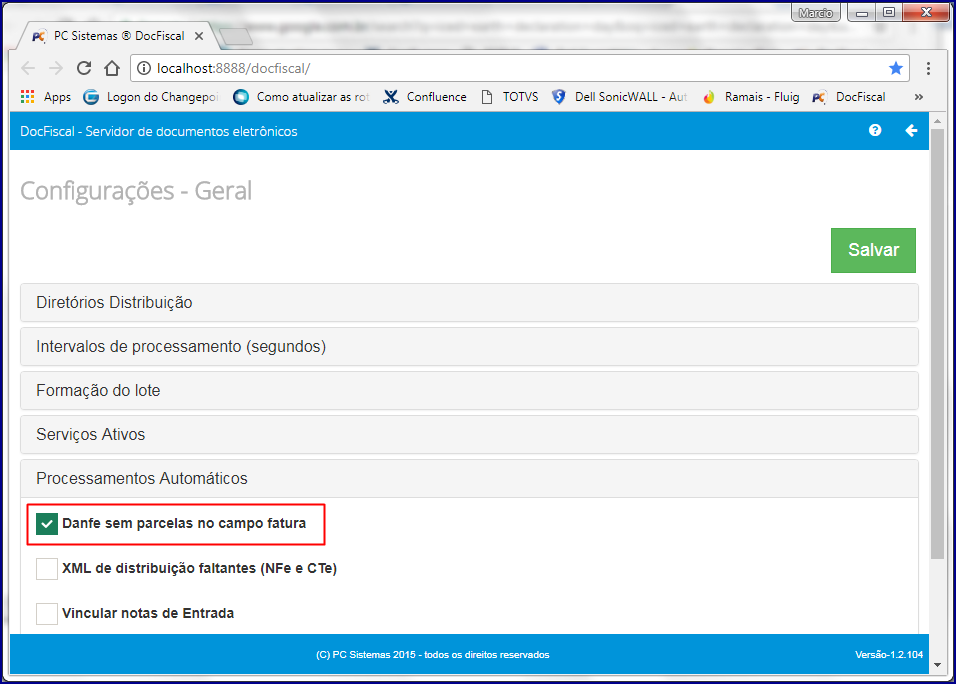956x684 pixels.
Task: Click the browser back arrow
Action: click(28, 68)
